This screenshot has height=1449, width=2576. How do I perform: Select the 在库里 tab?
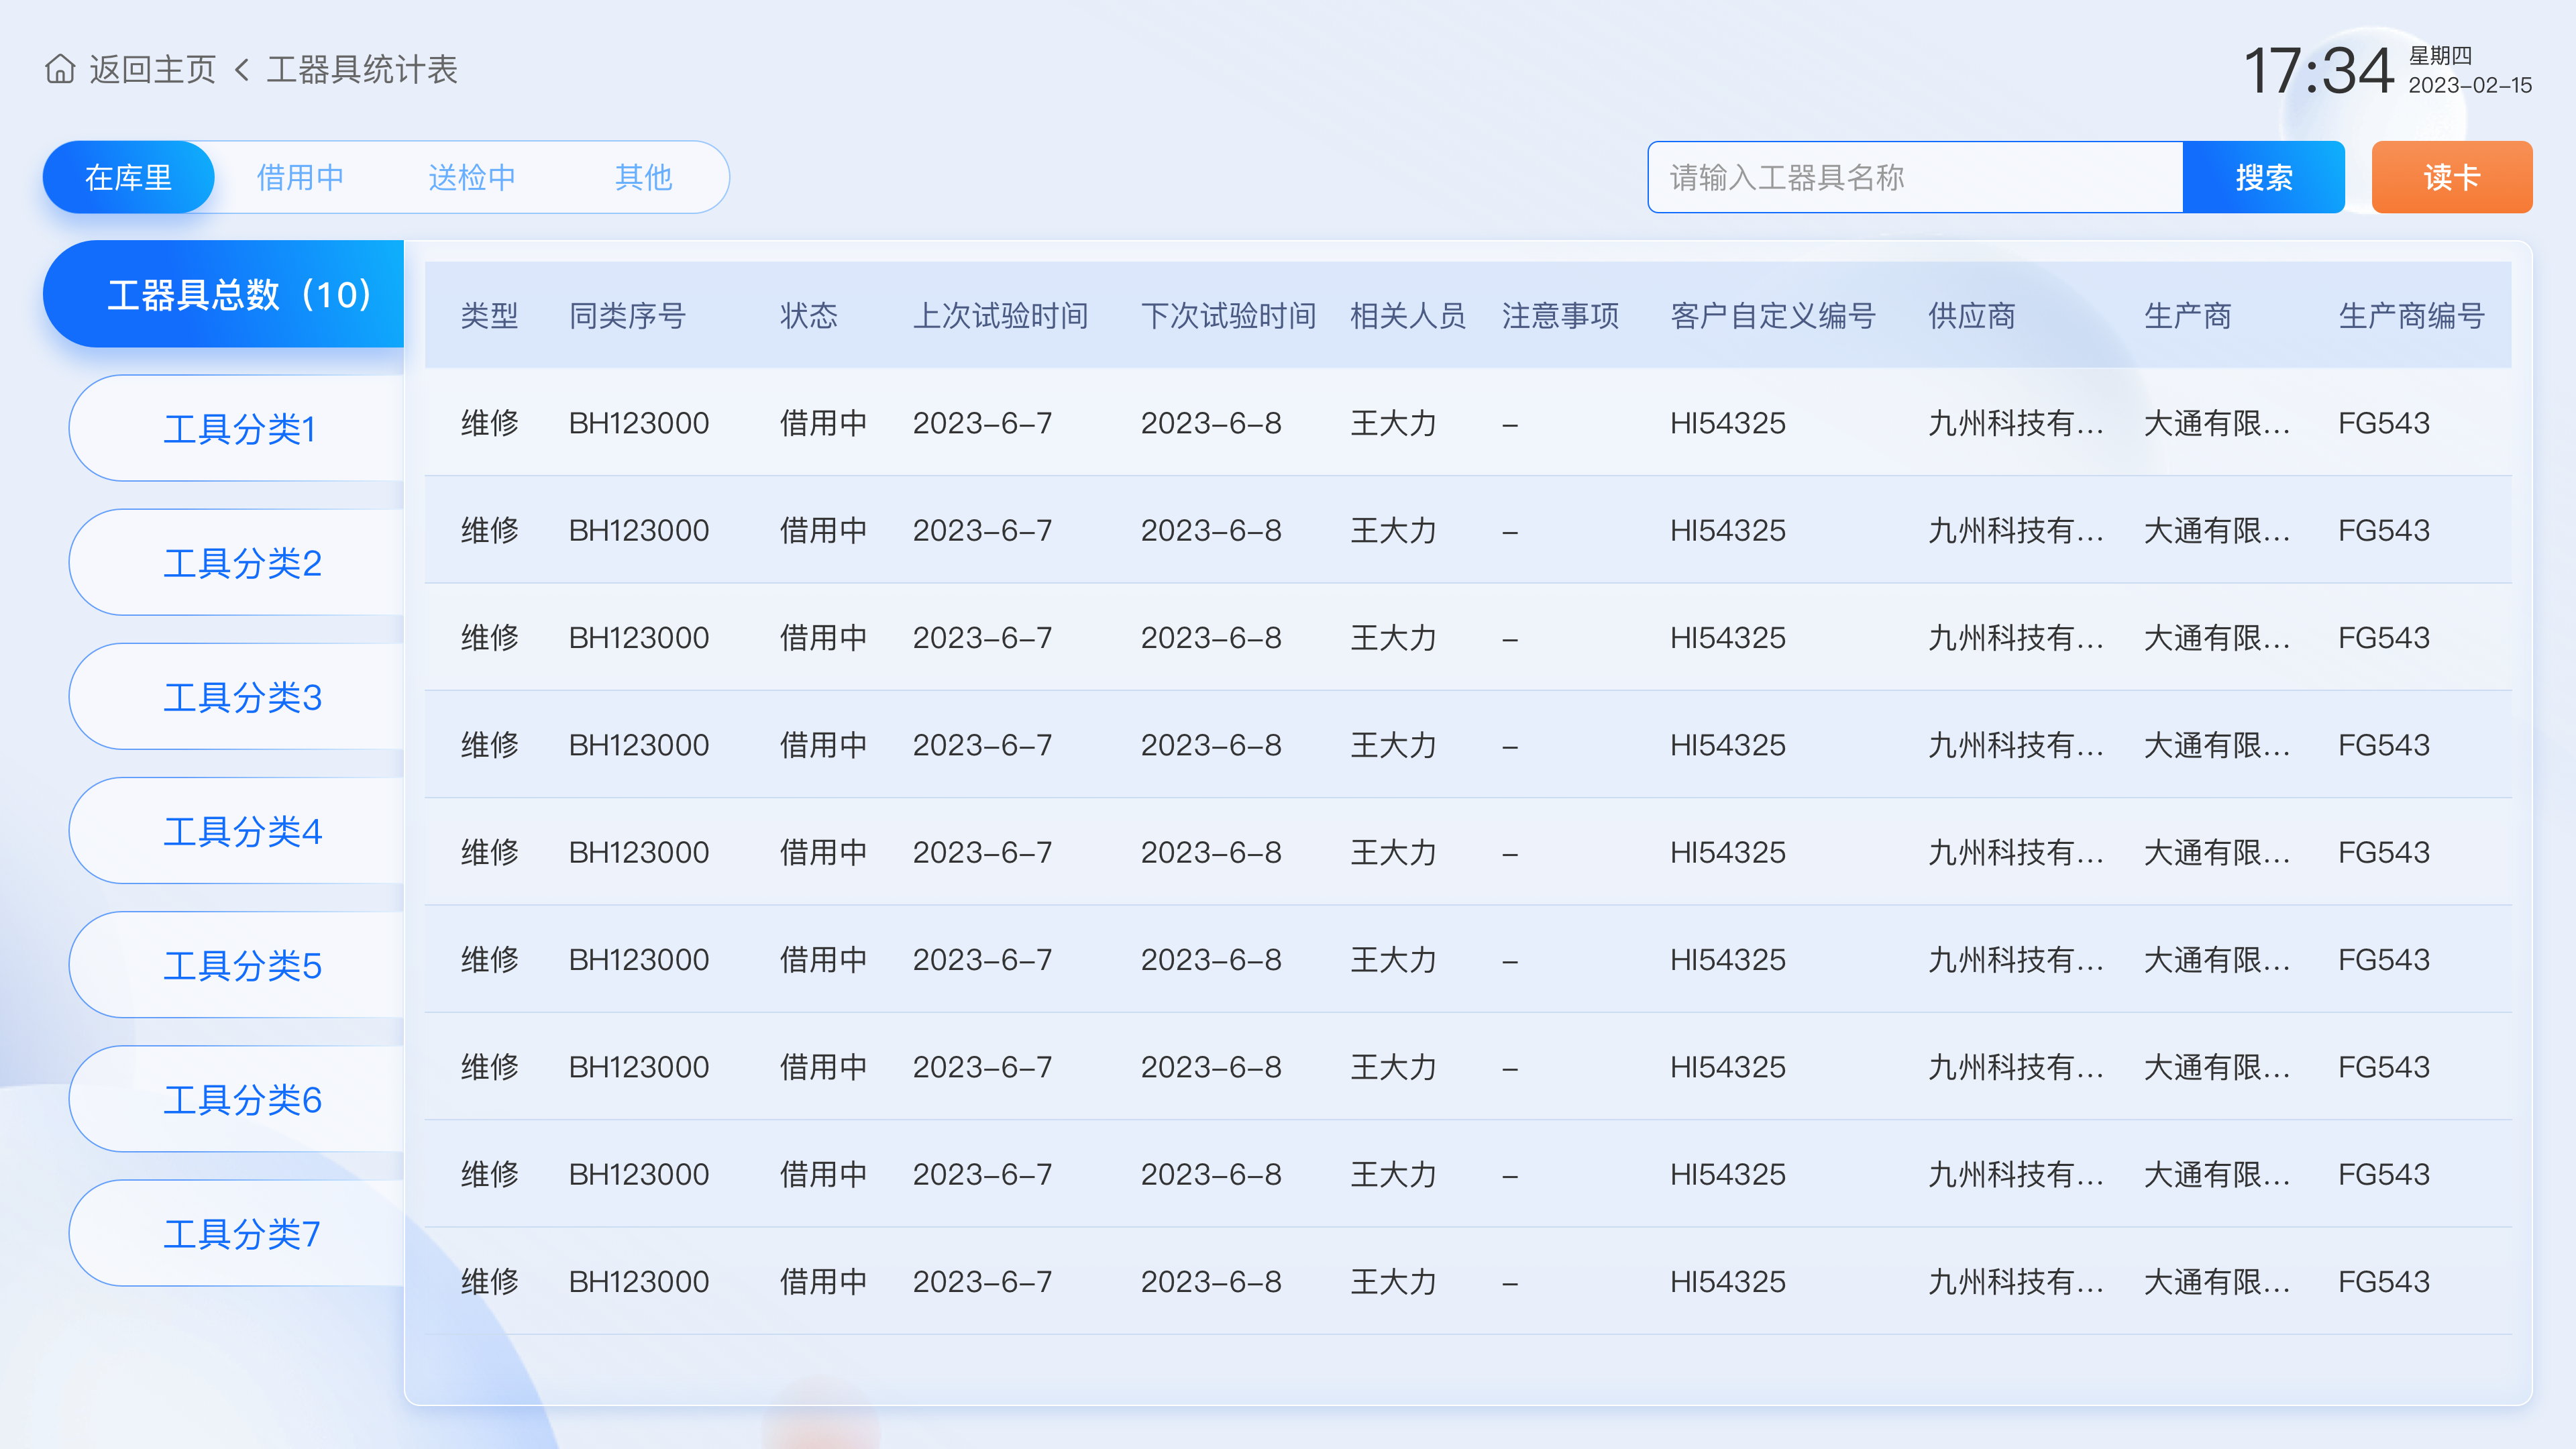pos(129,177)
